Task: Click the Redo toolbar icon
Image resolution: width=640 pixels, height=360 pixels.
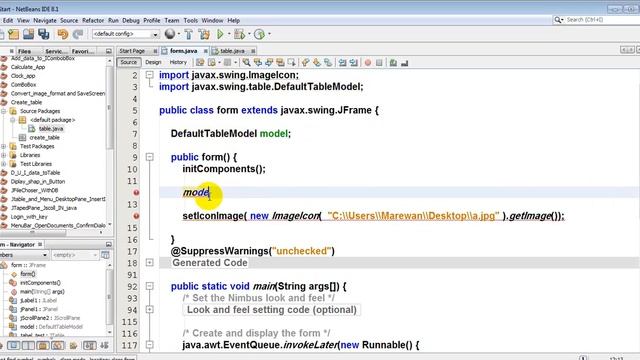Action: pyautogui.click(x=78, y=34)
